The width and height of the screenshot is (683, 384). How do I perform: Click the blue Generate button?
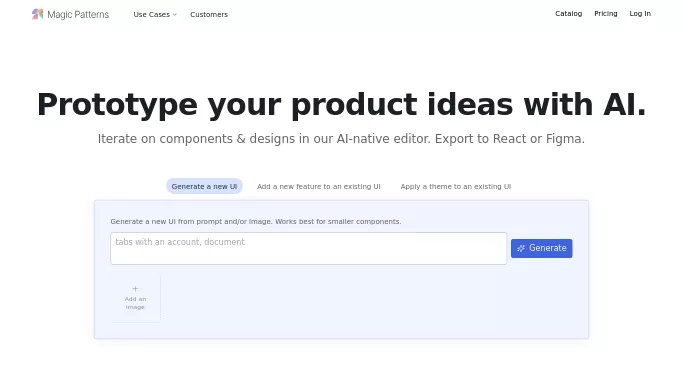[541, 248]
